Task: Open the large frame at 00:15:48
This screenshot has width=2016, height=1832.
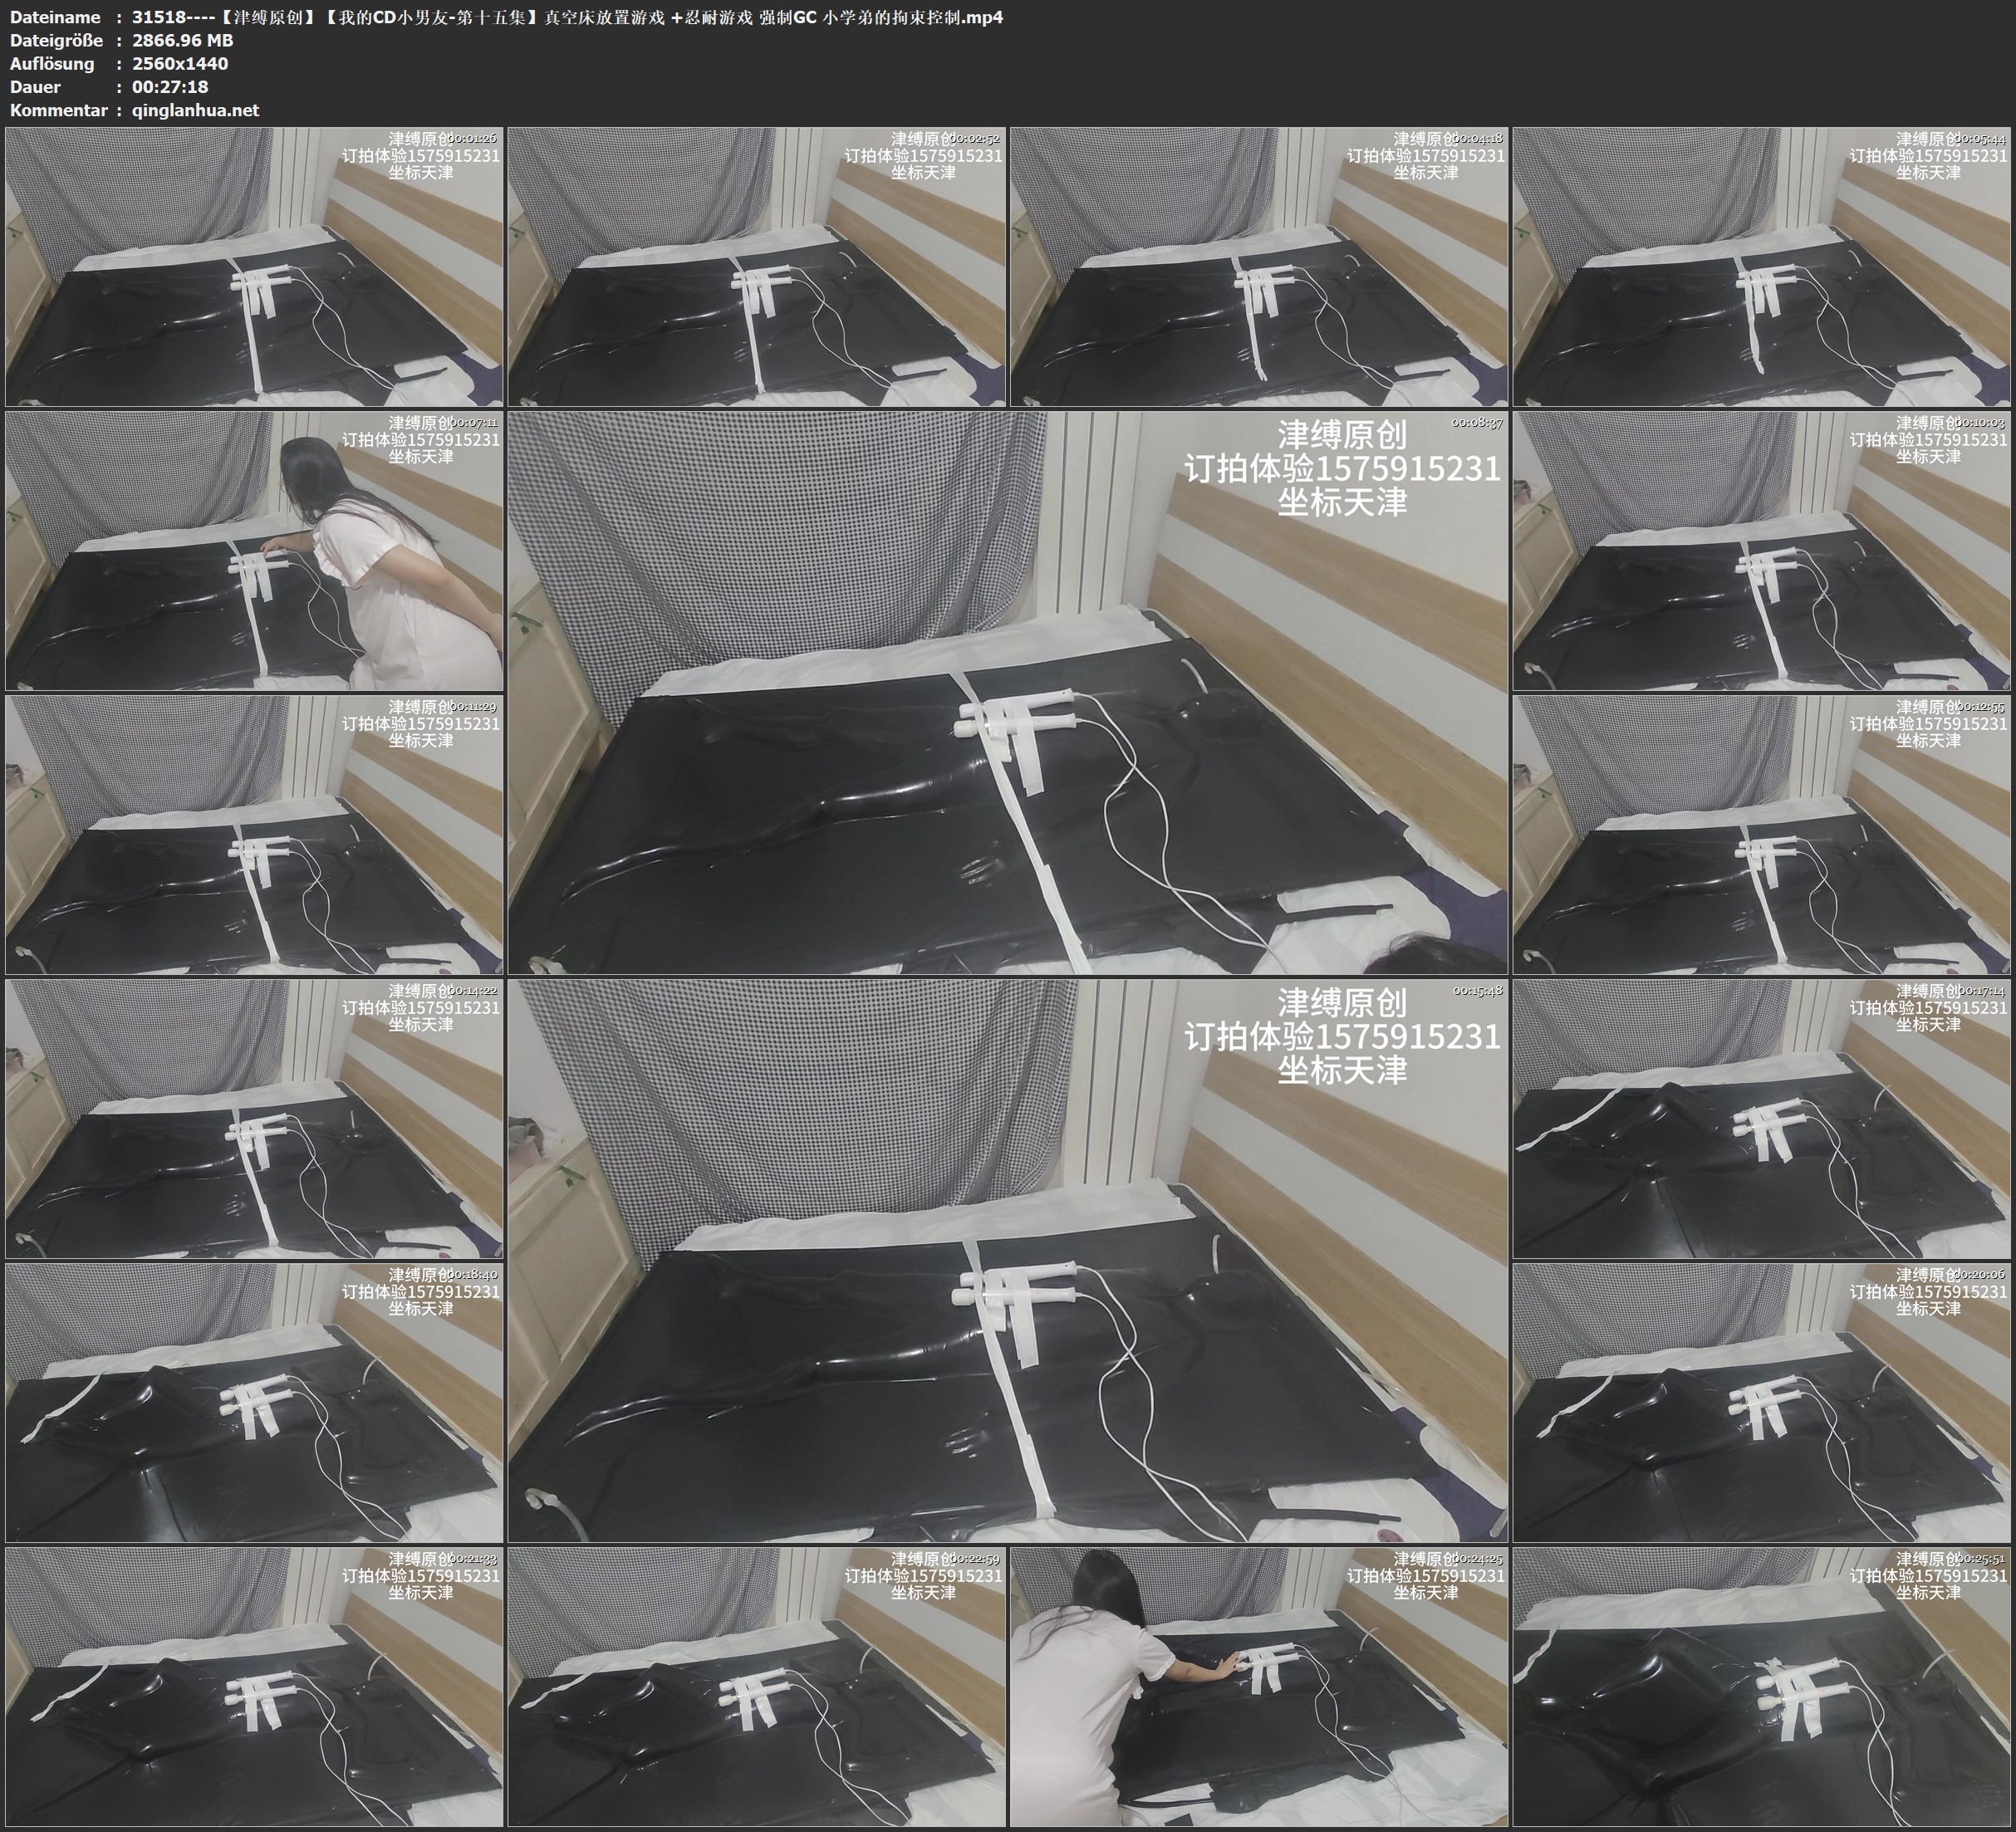Action: [x=1008, y=1260]
